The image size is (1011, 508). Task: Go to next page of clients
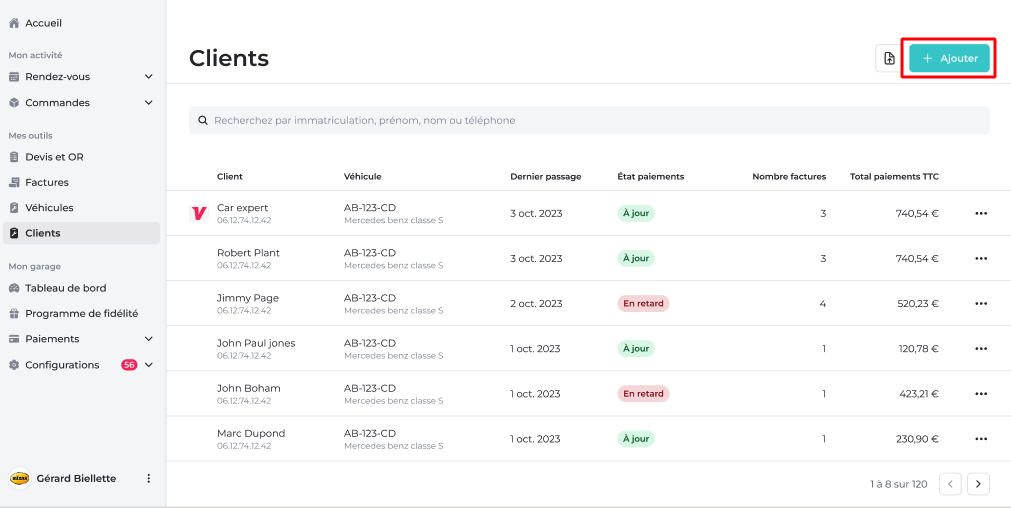(x=978, y=484)
